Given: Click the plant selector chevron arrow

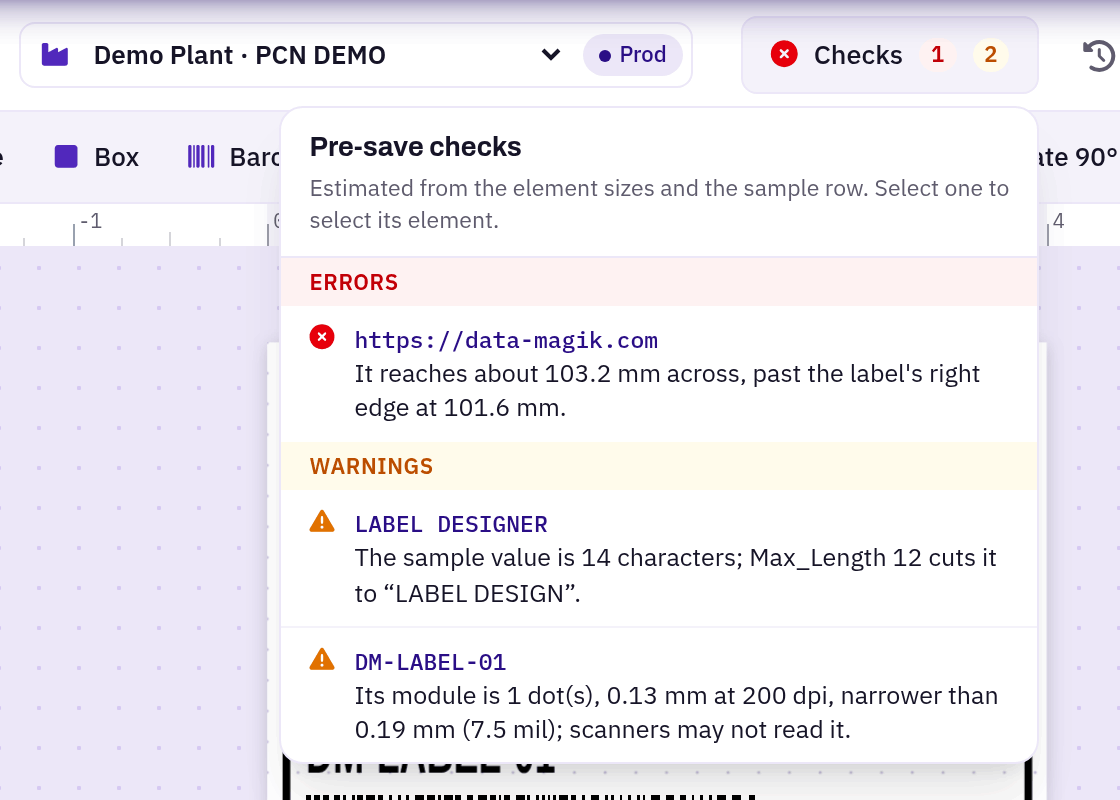Looking at the screenshot, I should click(x=551, y=54).
